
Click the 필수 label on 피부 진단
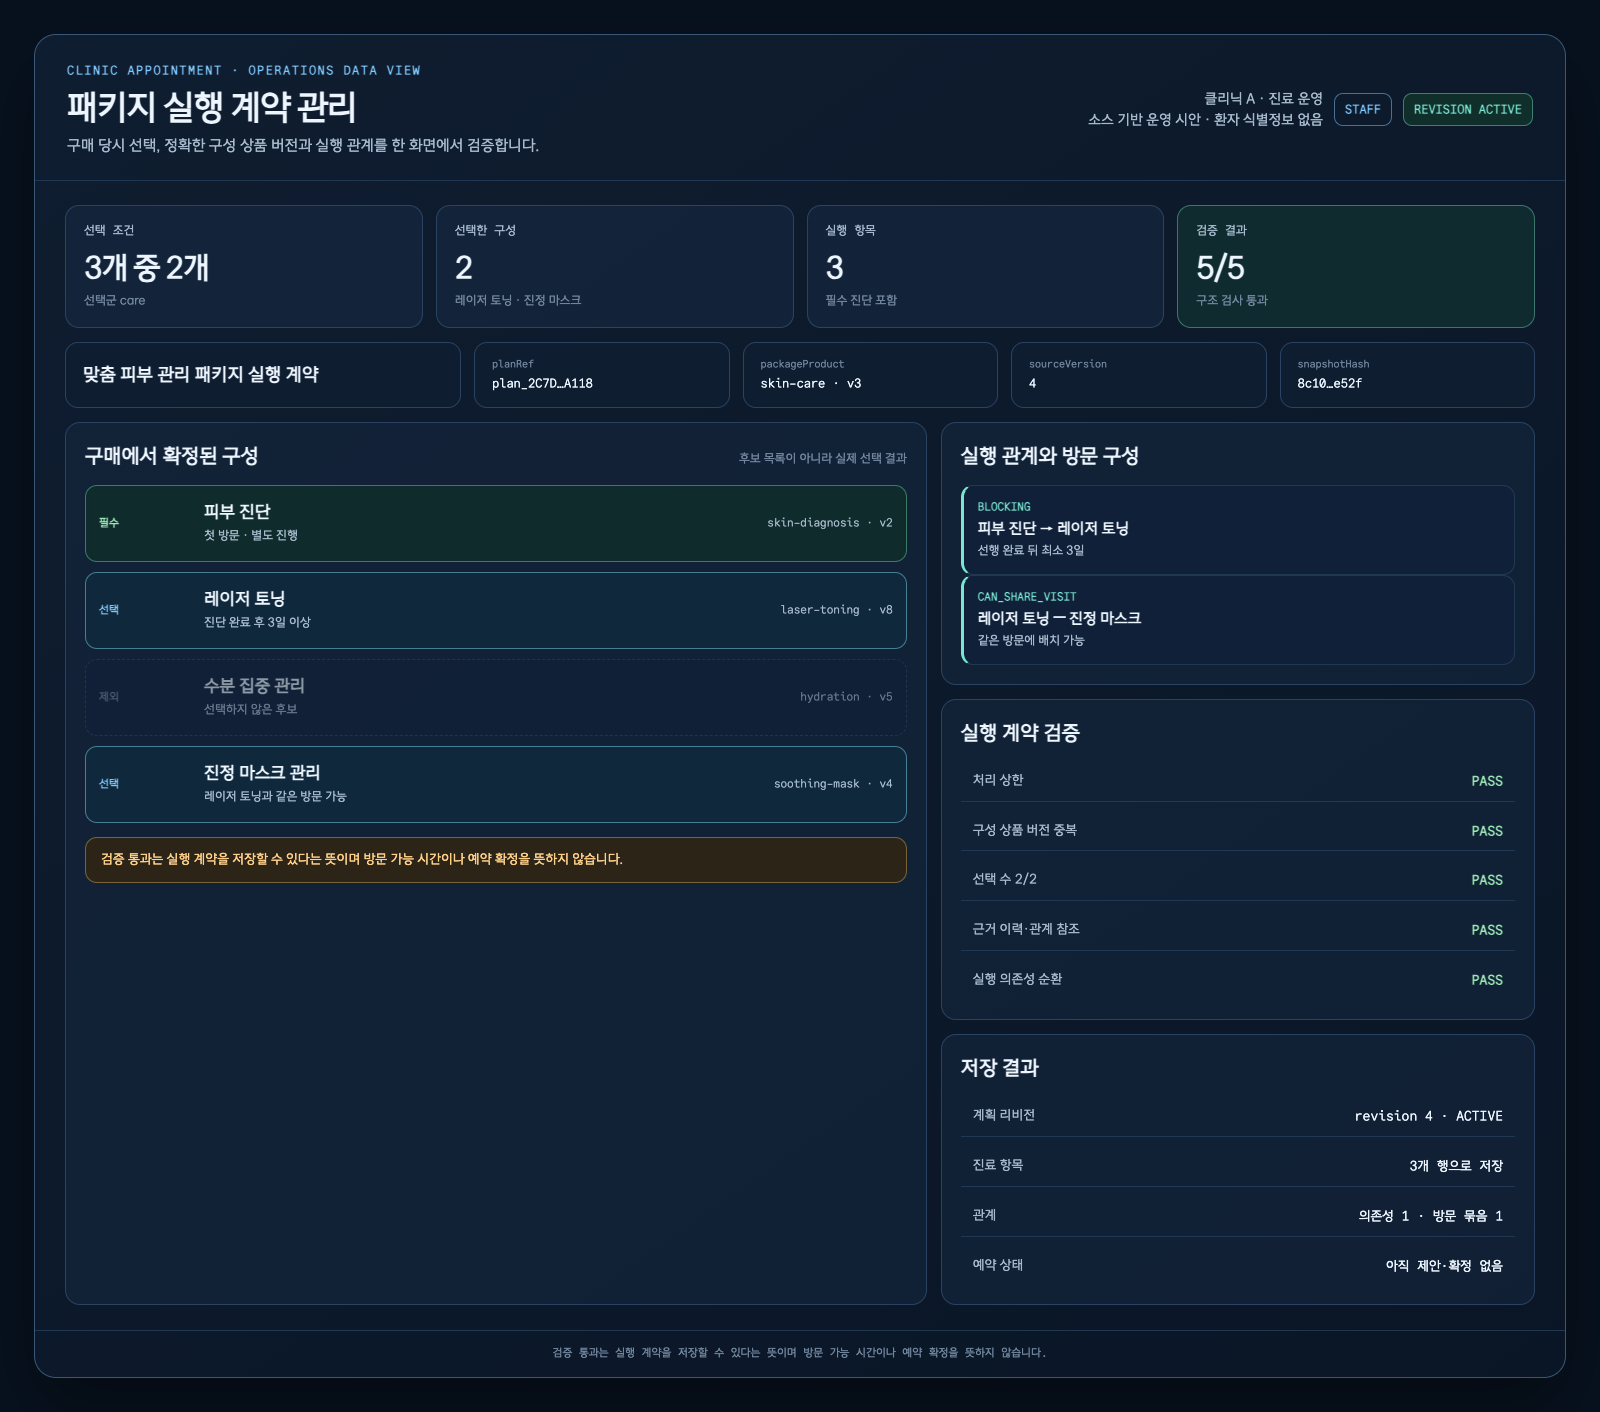coord(109,523)
